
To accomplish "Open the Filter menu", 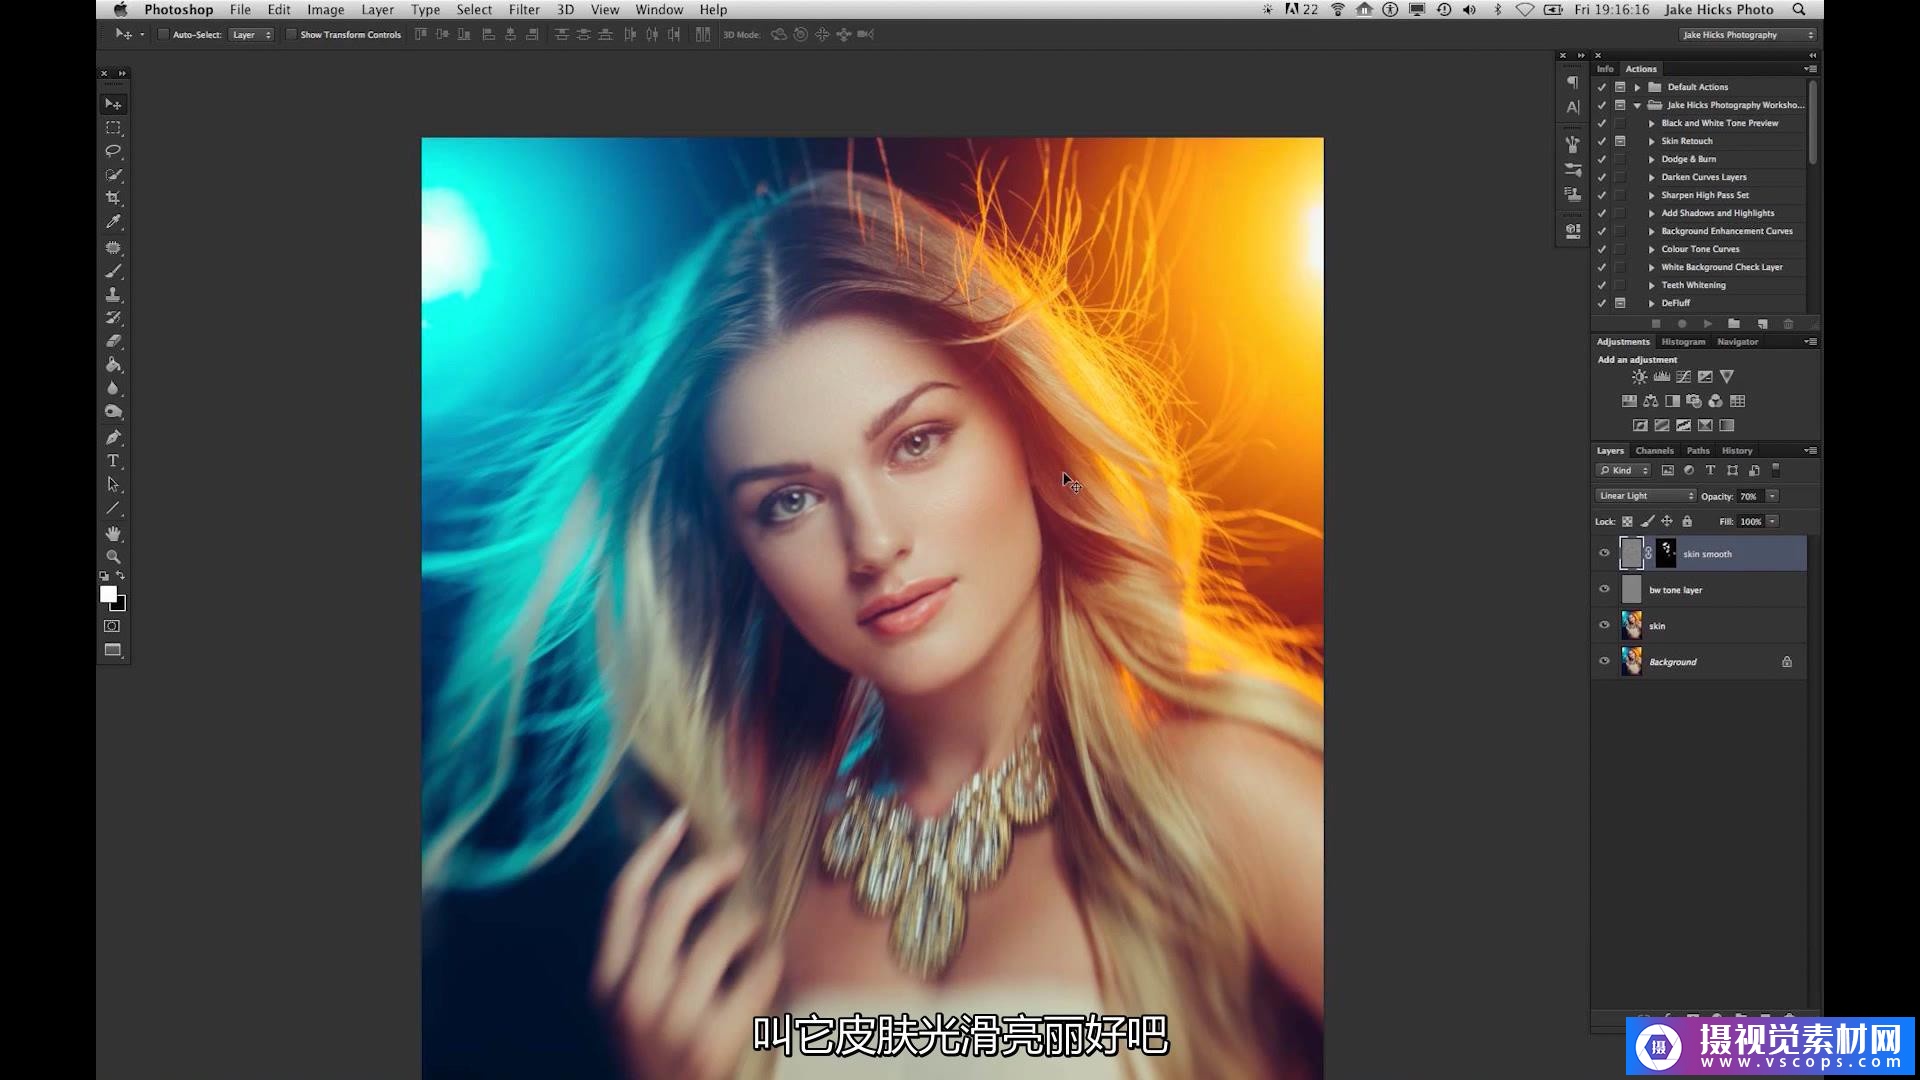I will click(x=523, y=10).
